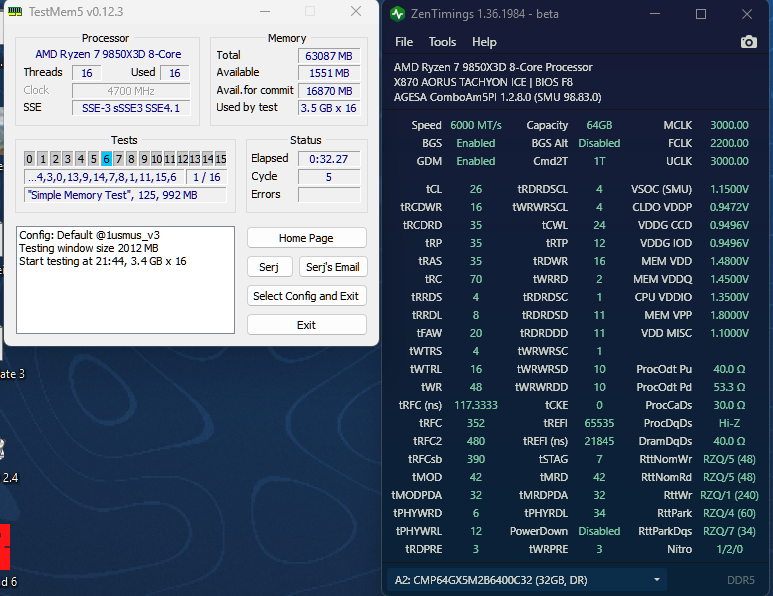
Task: Click the Exit button in TestMem5
Action: click(306, 325)
